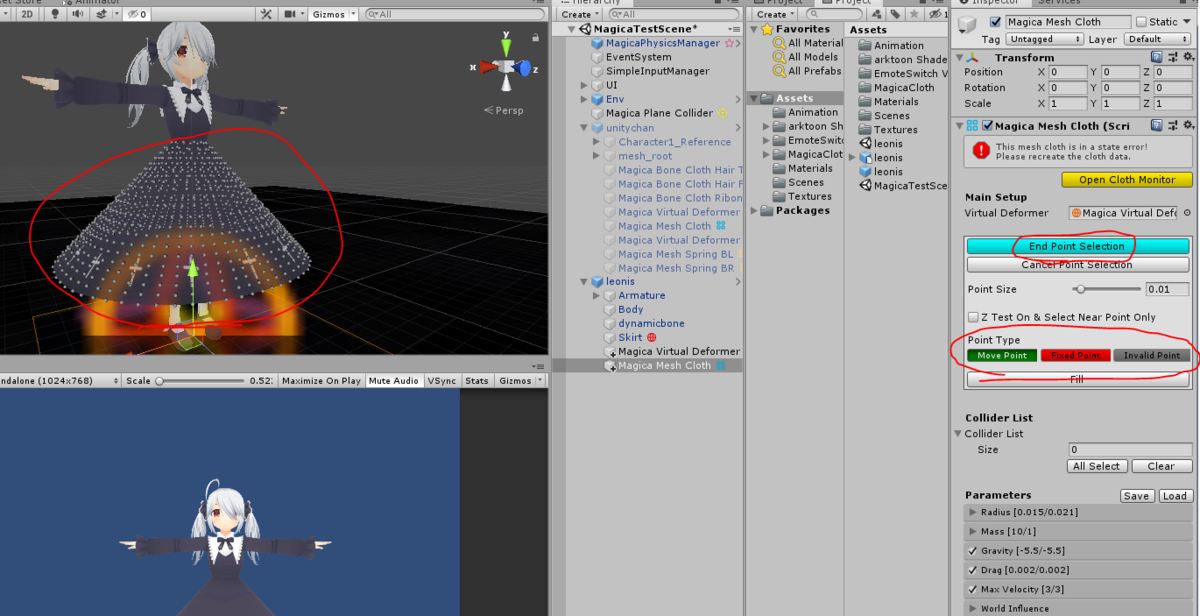Toggle 2D scene view mode
The width and height of the screenshot is (1200, 616).
pos(27,14)
